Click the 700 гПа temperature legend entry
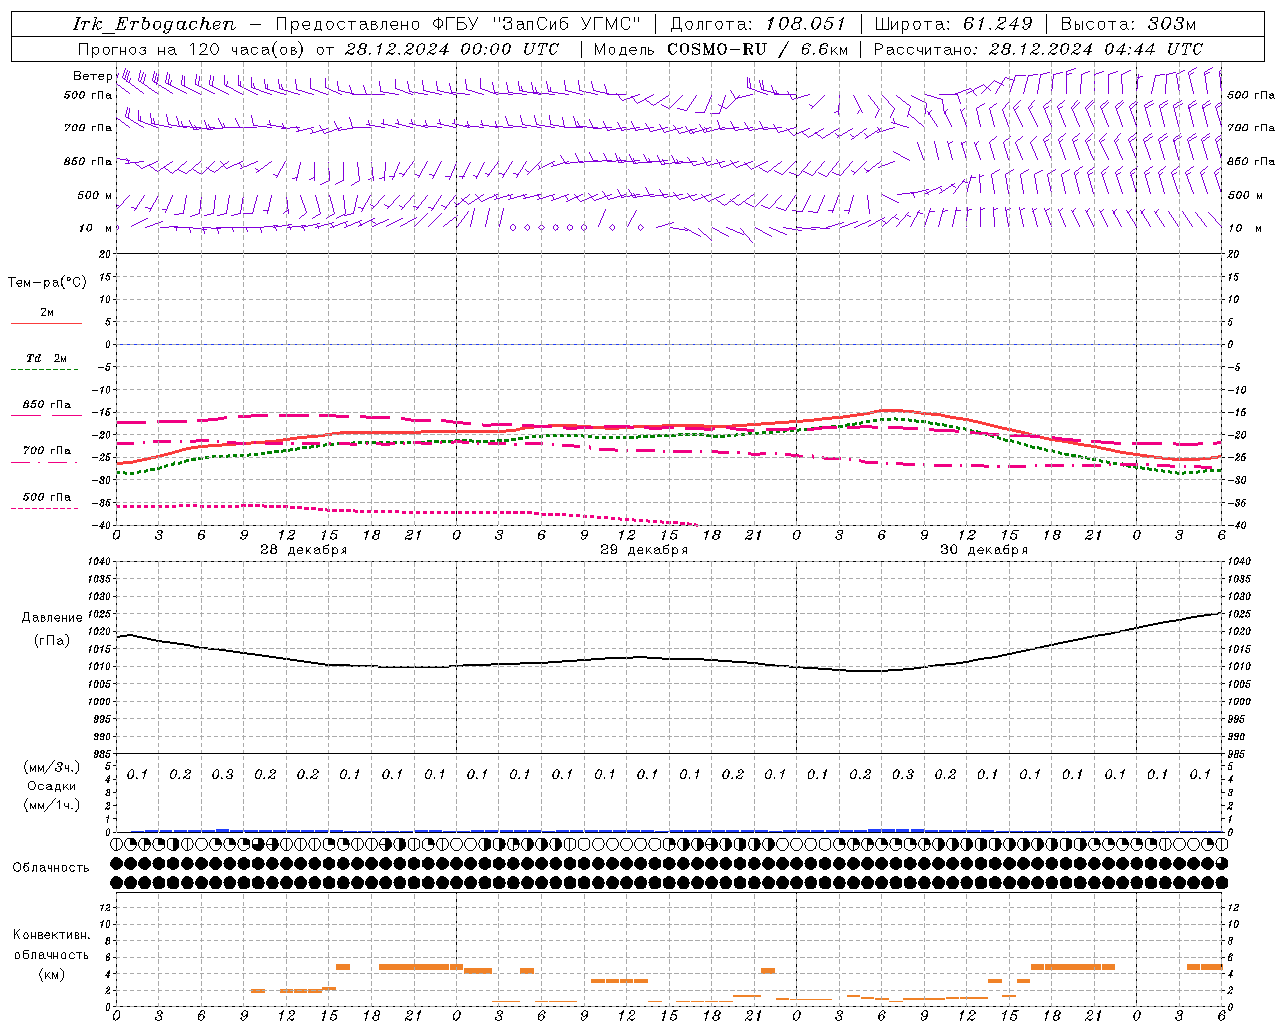Image resolution: width=1280 pixels, height=1024 pixels. click(47, 451)
